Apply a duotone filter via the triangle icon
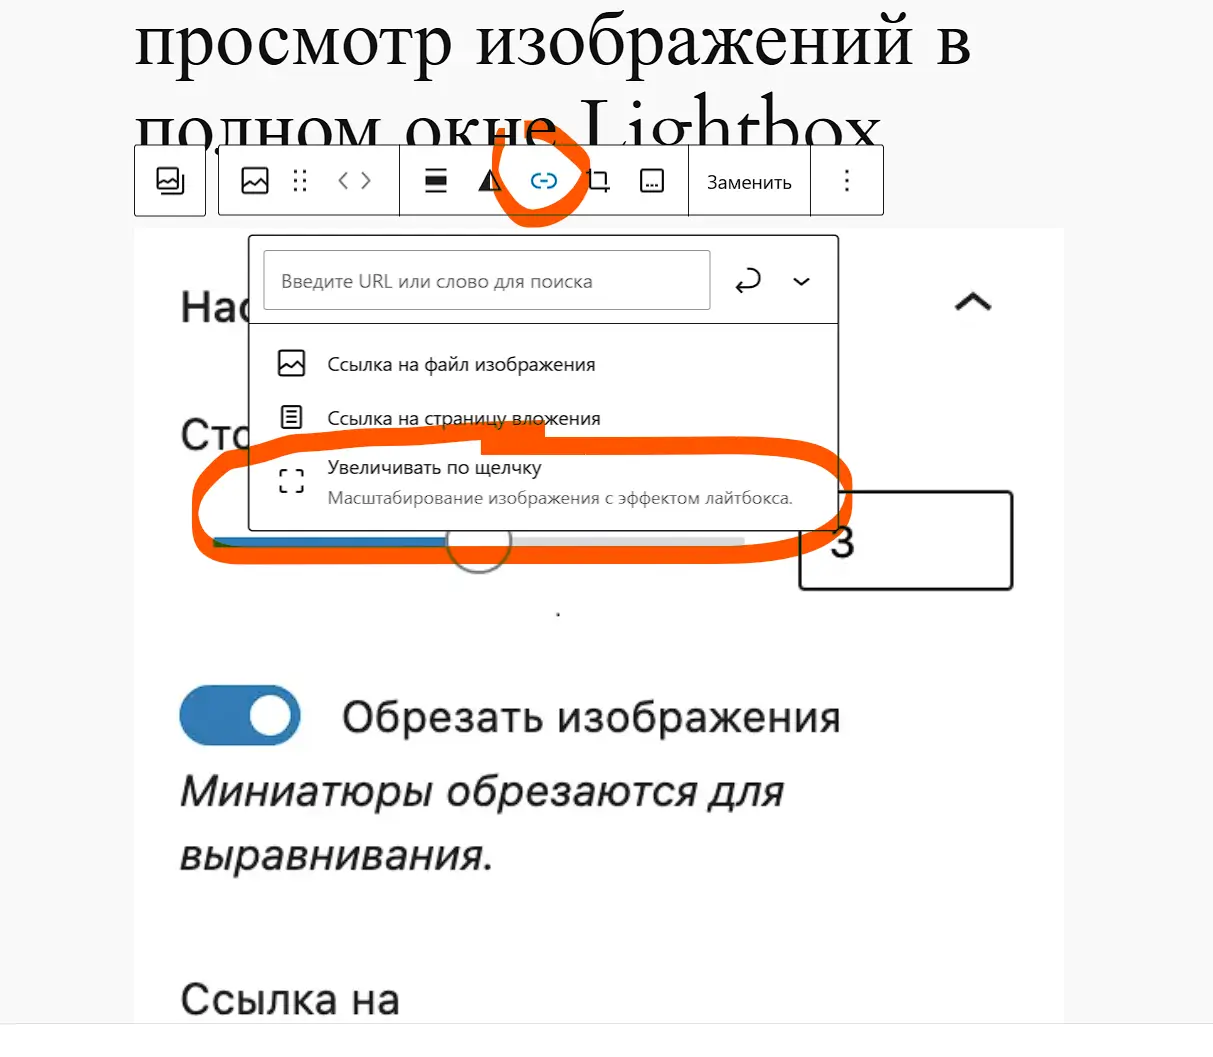The height and width of the screenshot is (1057, 1213). tap(488, 180)
